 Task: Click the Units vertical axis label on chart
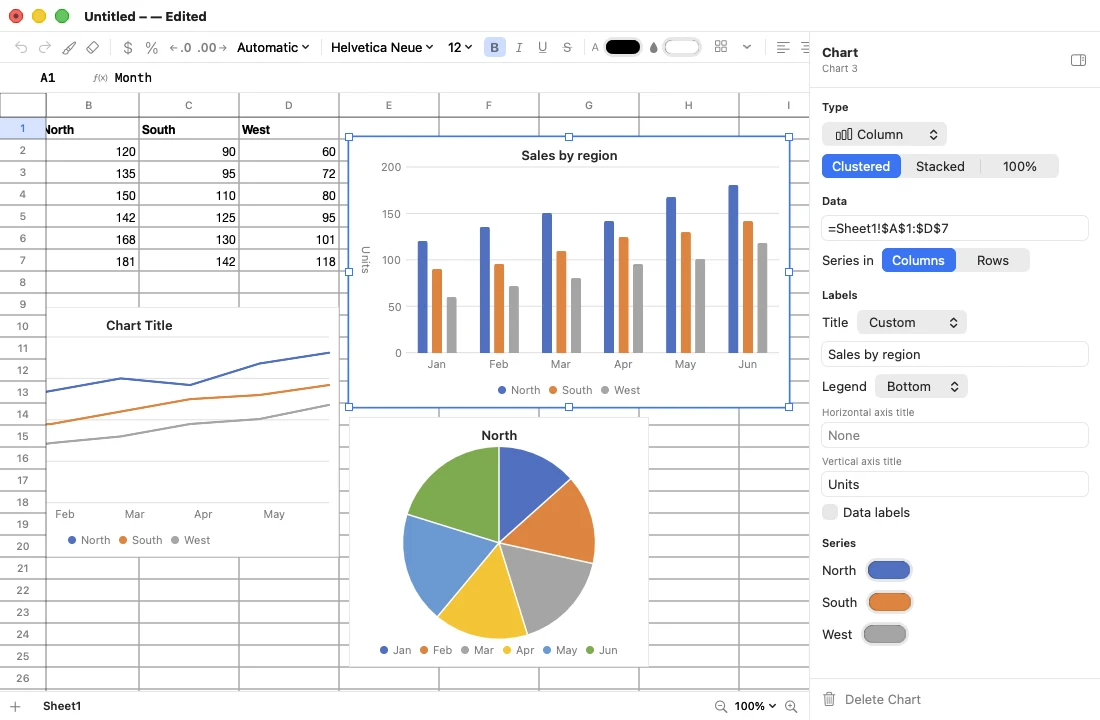click(x=365, y=260)
